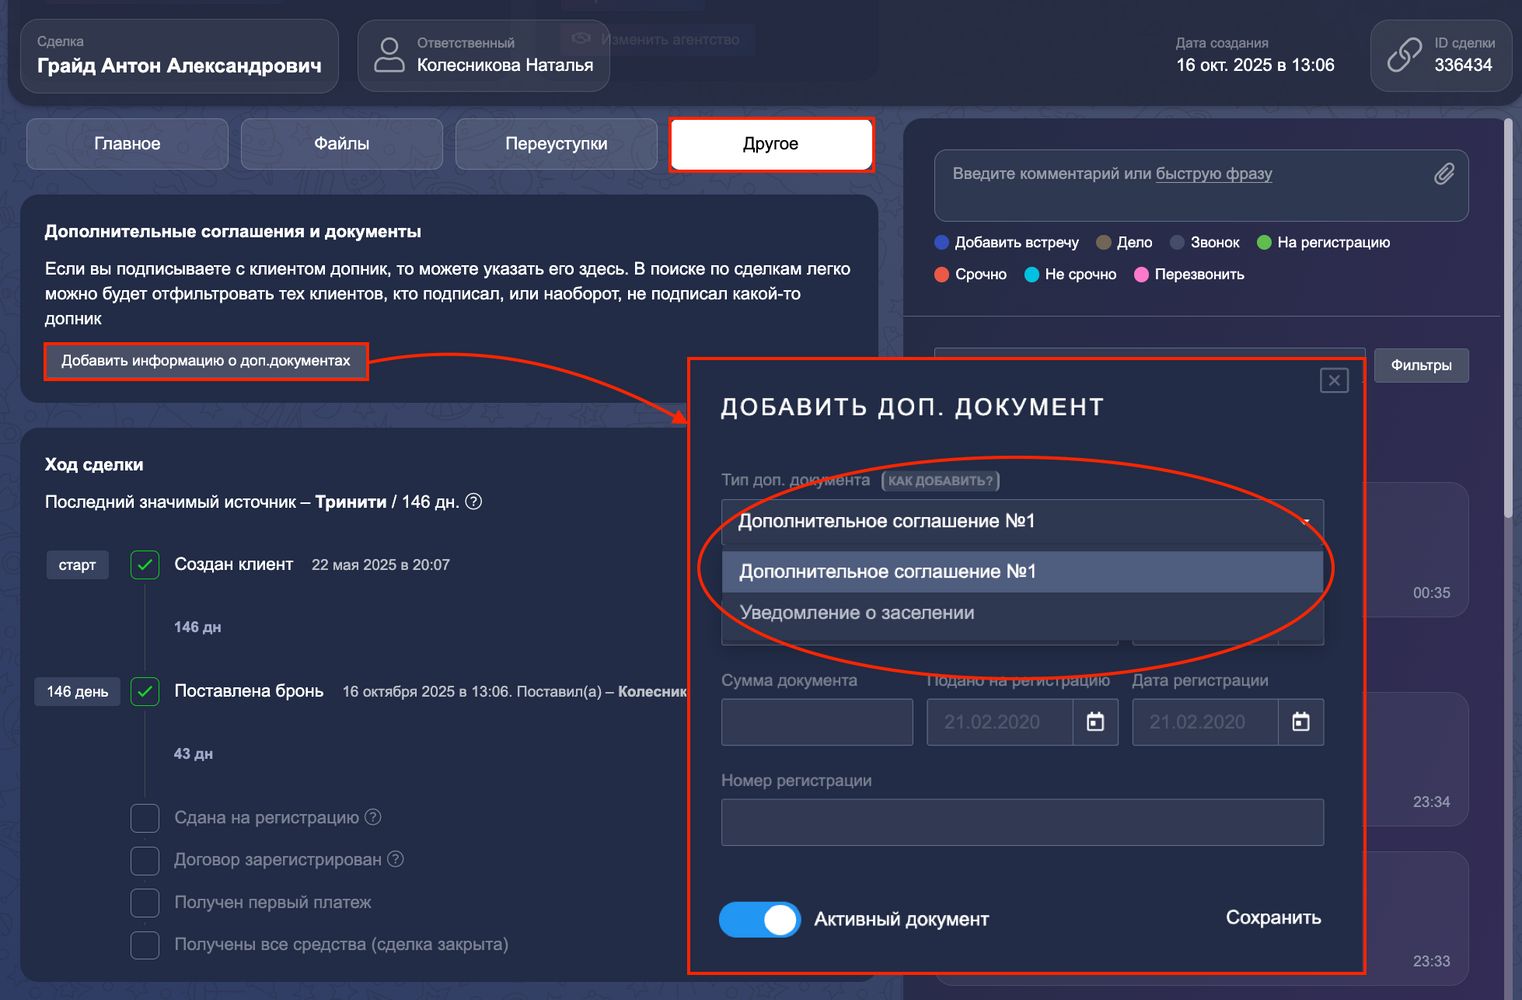The image size is (1522, 1000).
Task: Click the chain link icon beside ID сделки
Action: click(x=1404, y=55)
